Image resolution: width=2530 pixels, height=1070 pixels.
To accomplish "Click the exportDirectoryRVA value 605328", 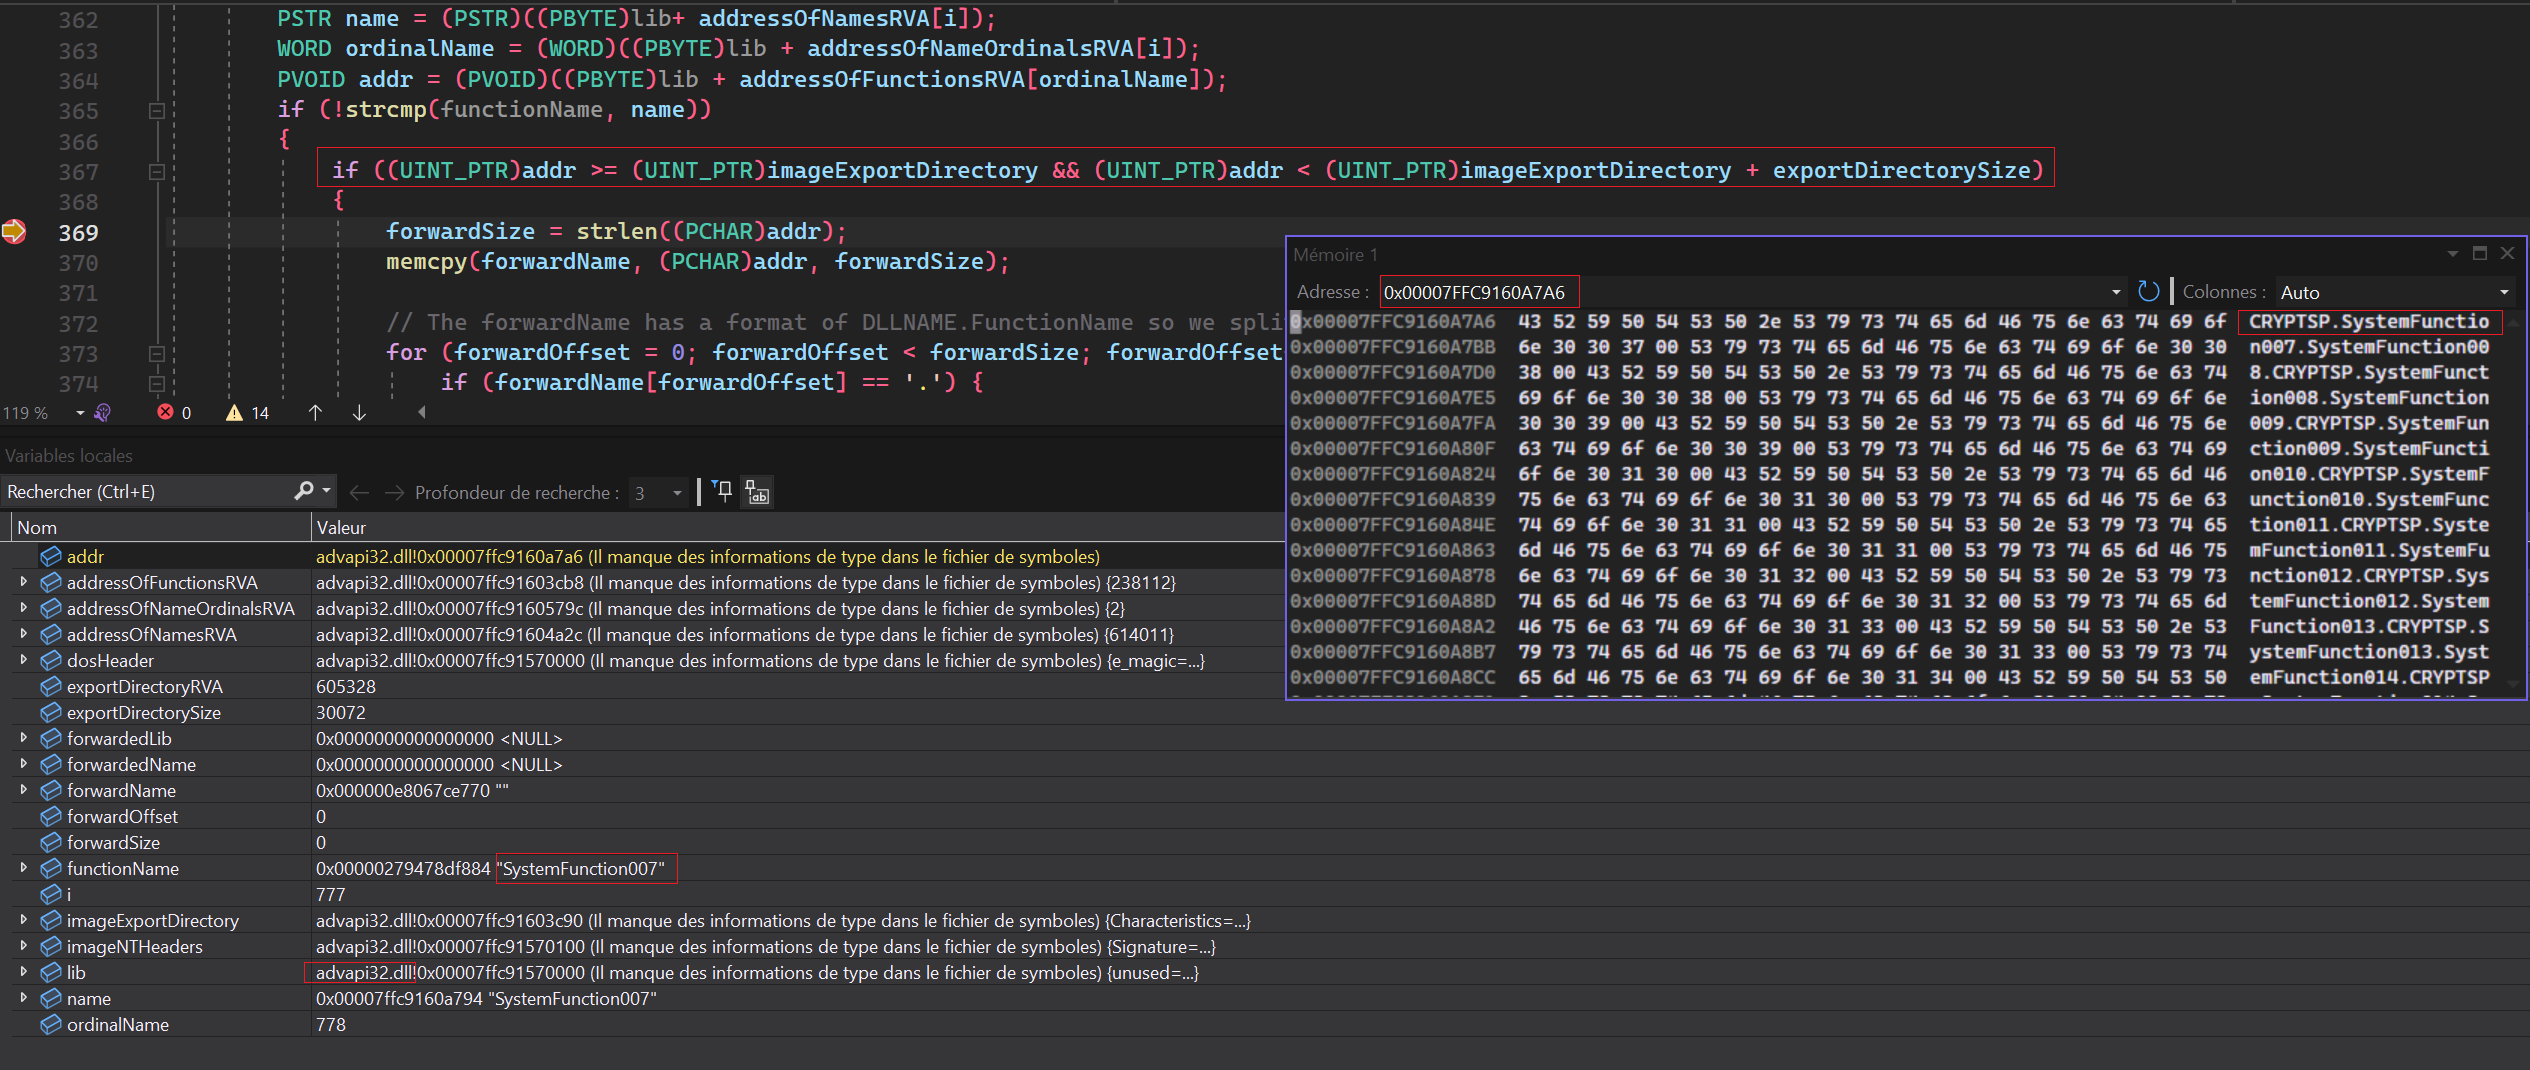I will tap(346, 687).
